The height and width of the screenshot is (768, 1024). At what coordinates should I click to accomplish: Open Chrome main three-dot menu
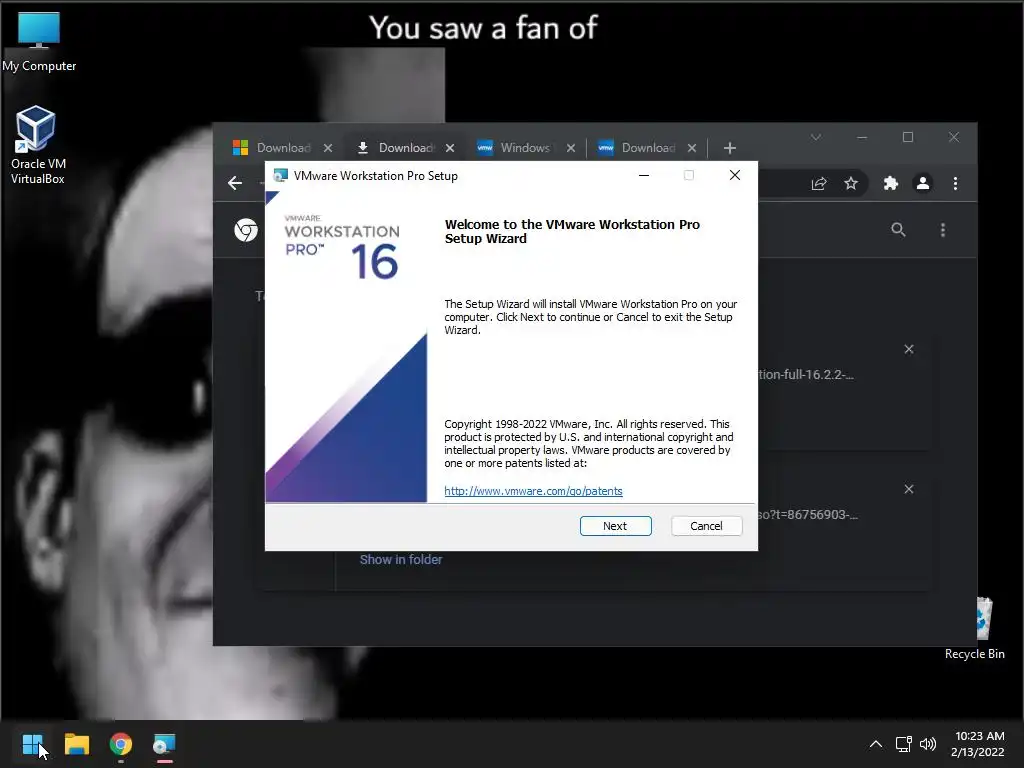tap(955, 184)
